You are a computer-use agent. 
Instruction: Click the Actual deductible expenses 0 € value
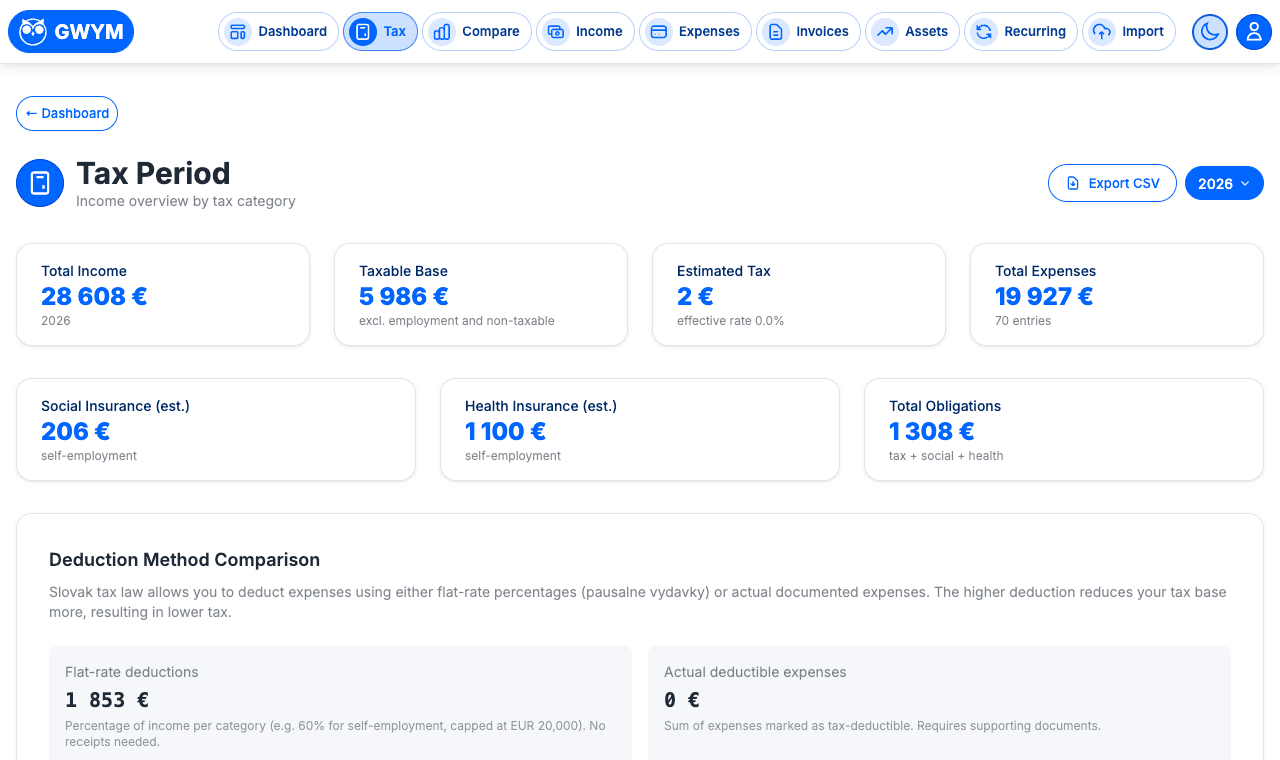(682, 700)
